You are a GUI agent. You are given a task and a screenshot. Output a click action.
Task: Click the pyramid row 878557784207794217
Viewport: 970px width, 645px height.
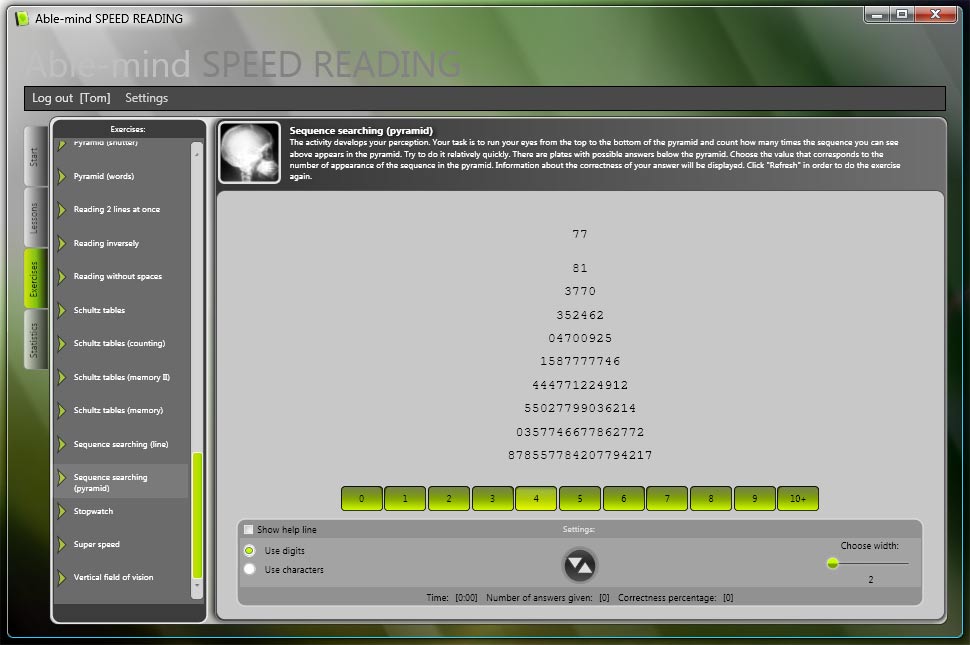pyautogui.click(x=580, y=455)
